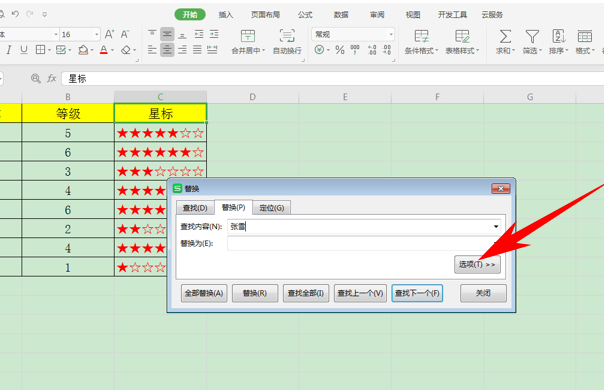Expand options with 选项(T) >> button
This screenshot has width=604, height=390.
tap(477, 264)
